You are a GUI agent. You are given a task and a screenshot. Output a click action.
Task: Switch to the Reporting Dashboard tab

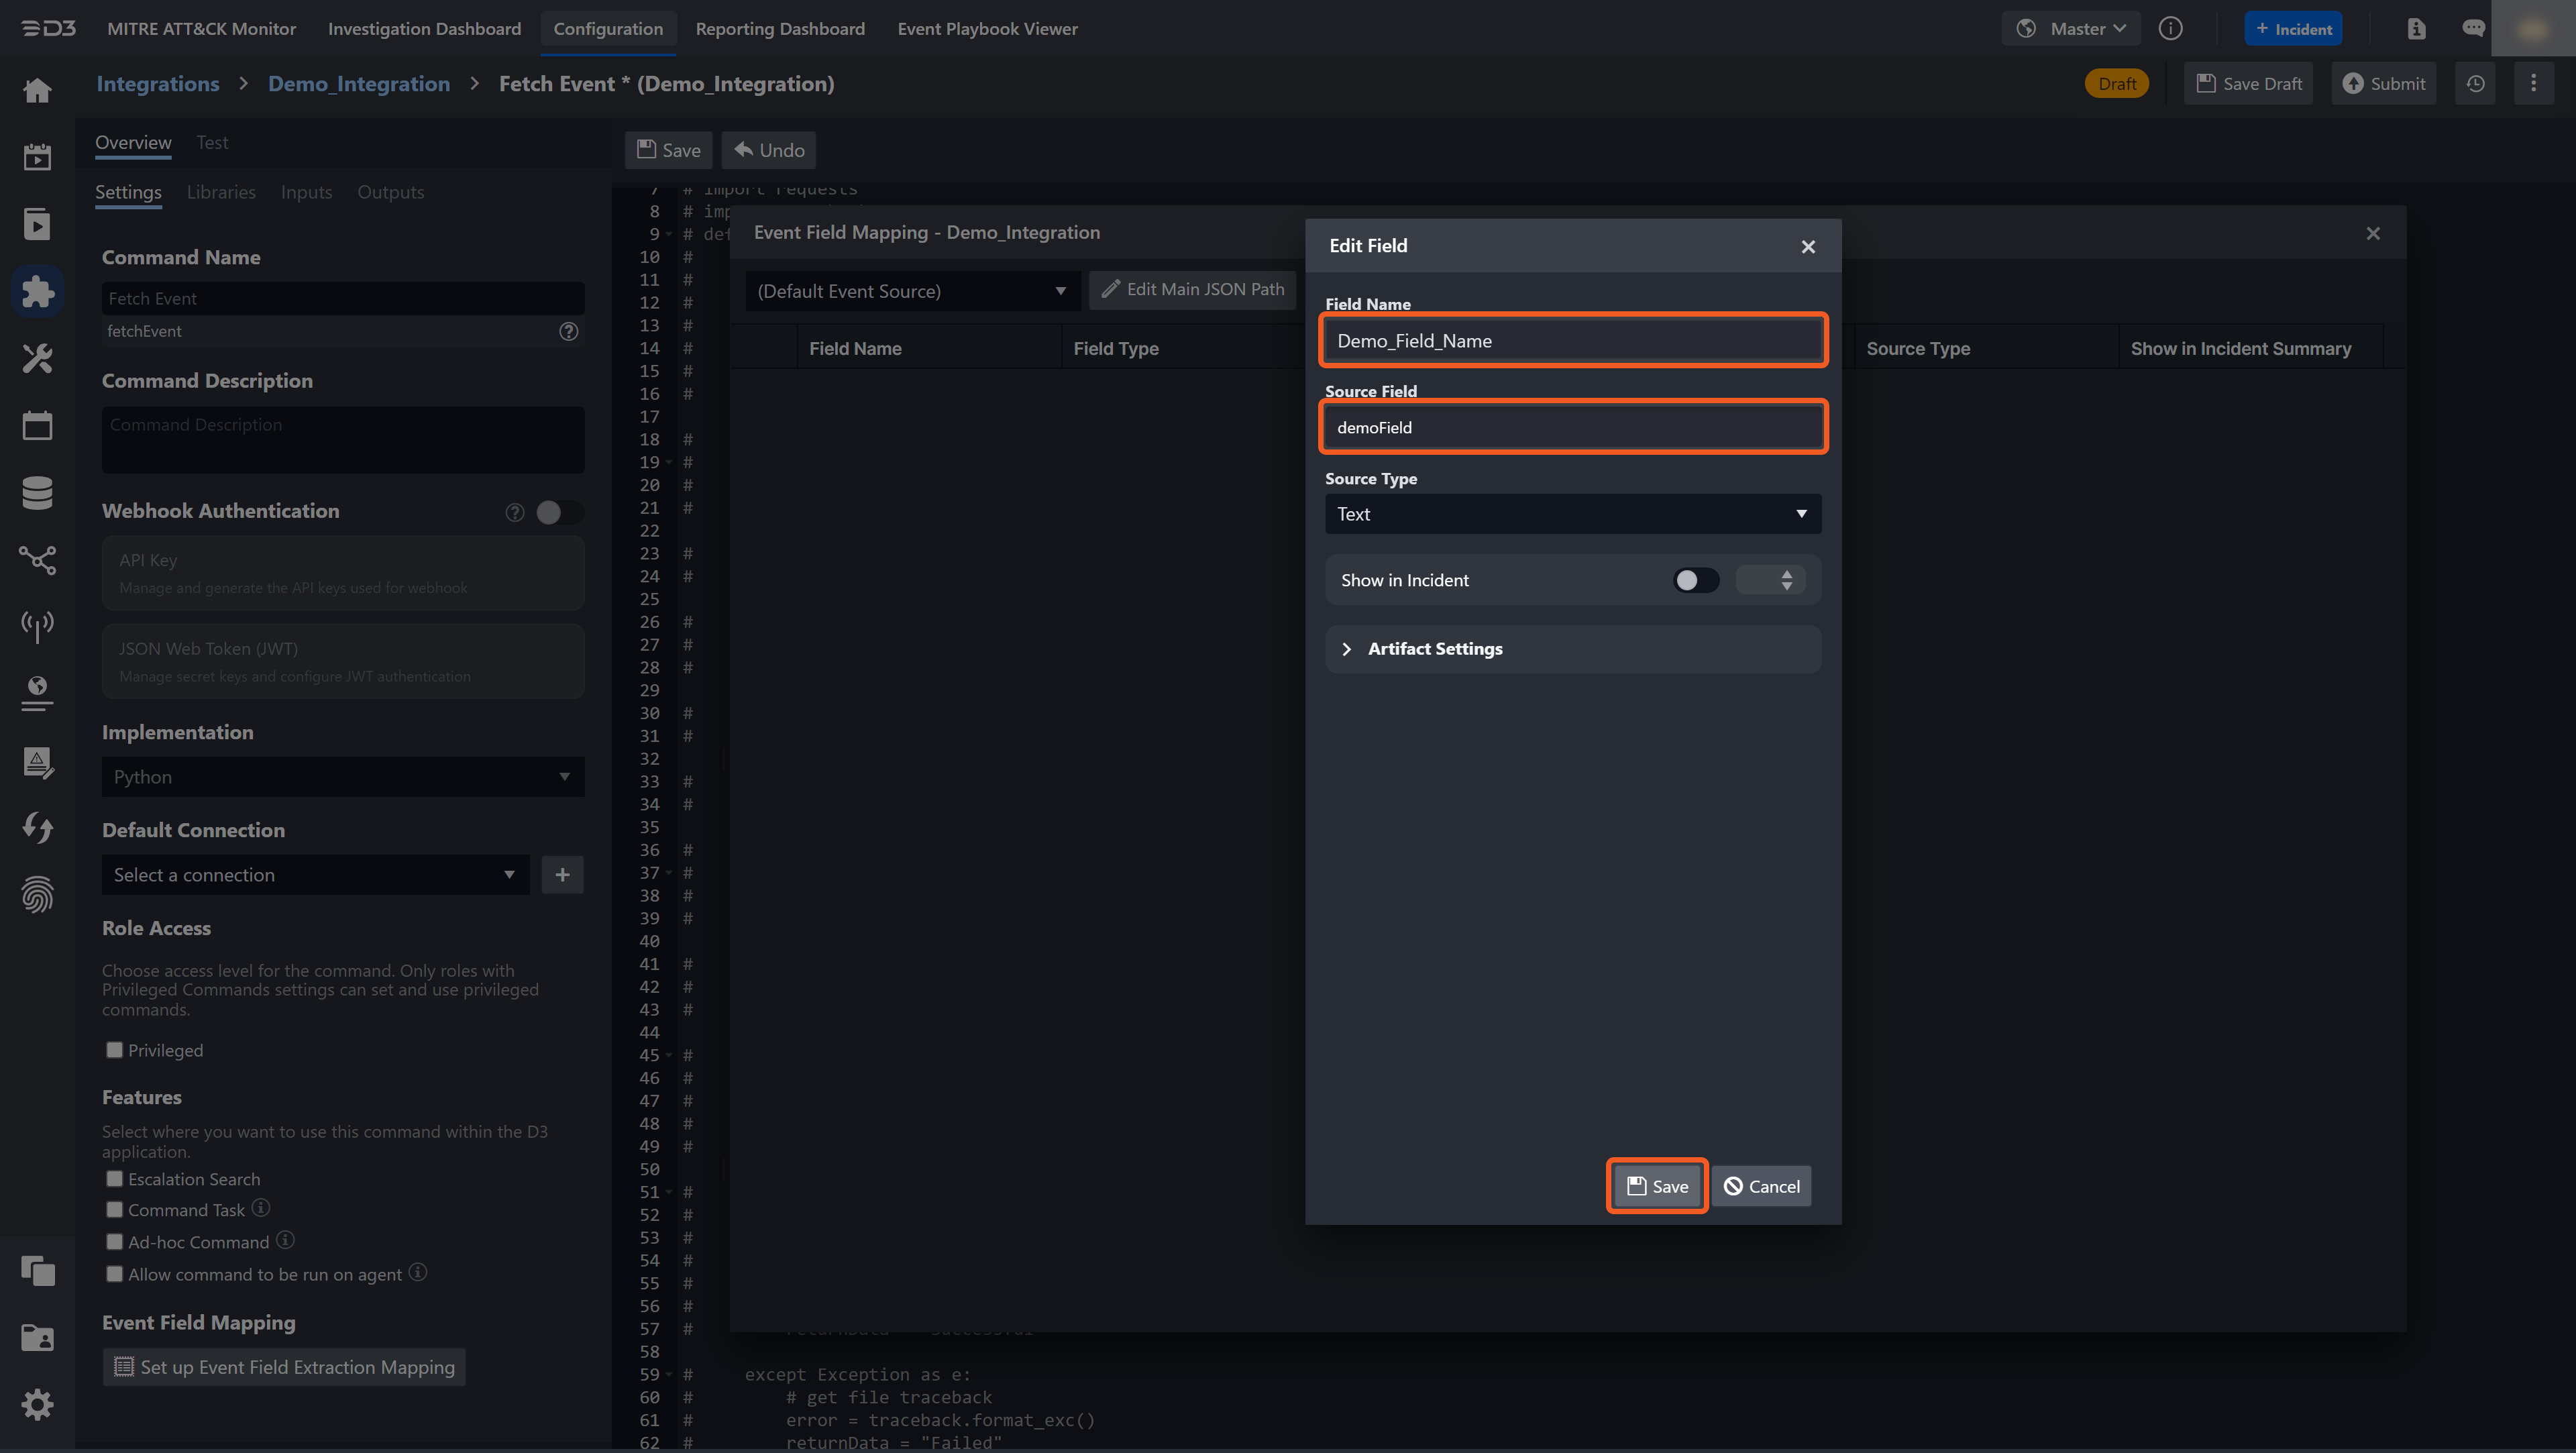[780, 29]
